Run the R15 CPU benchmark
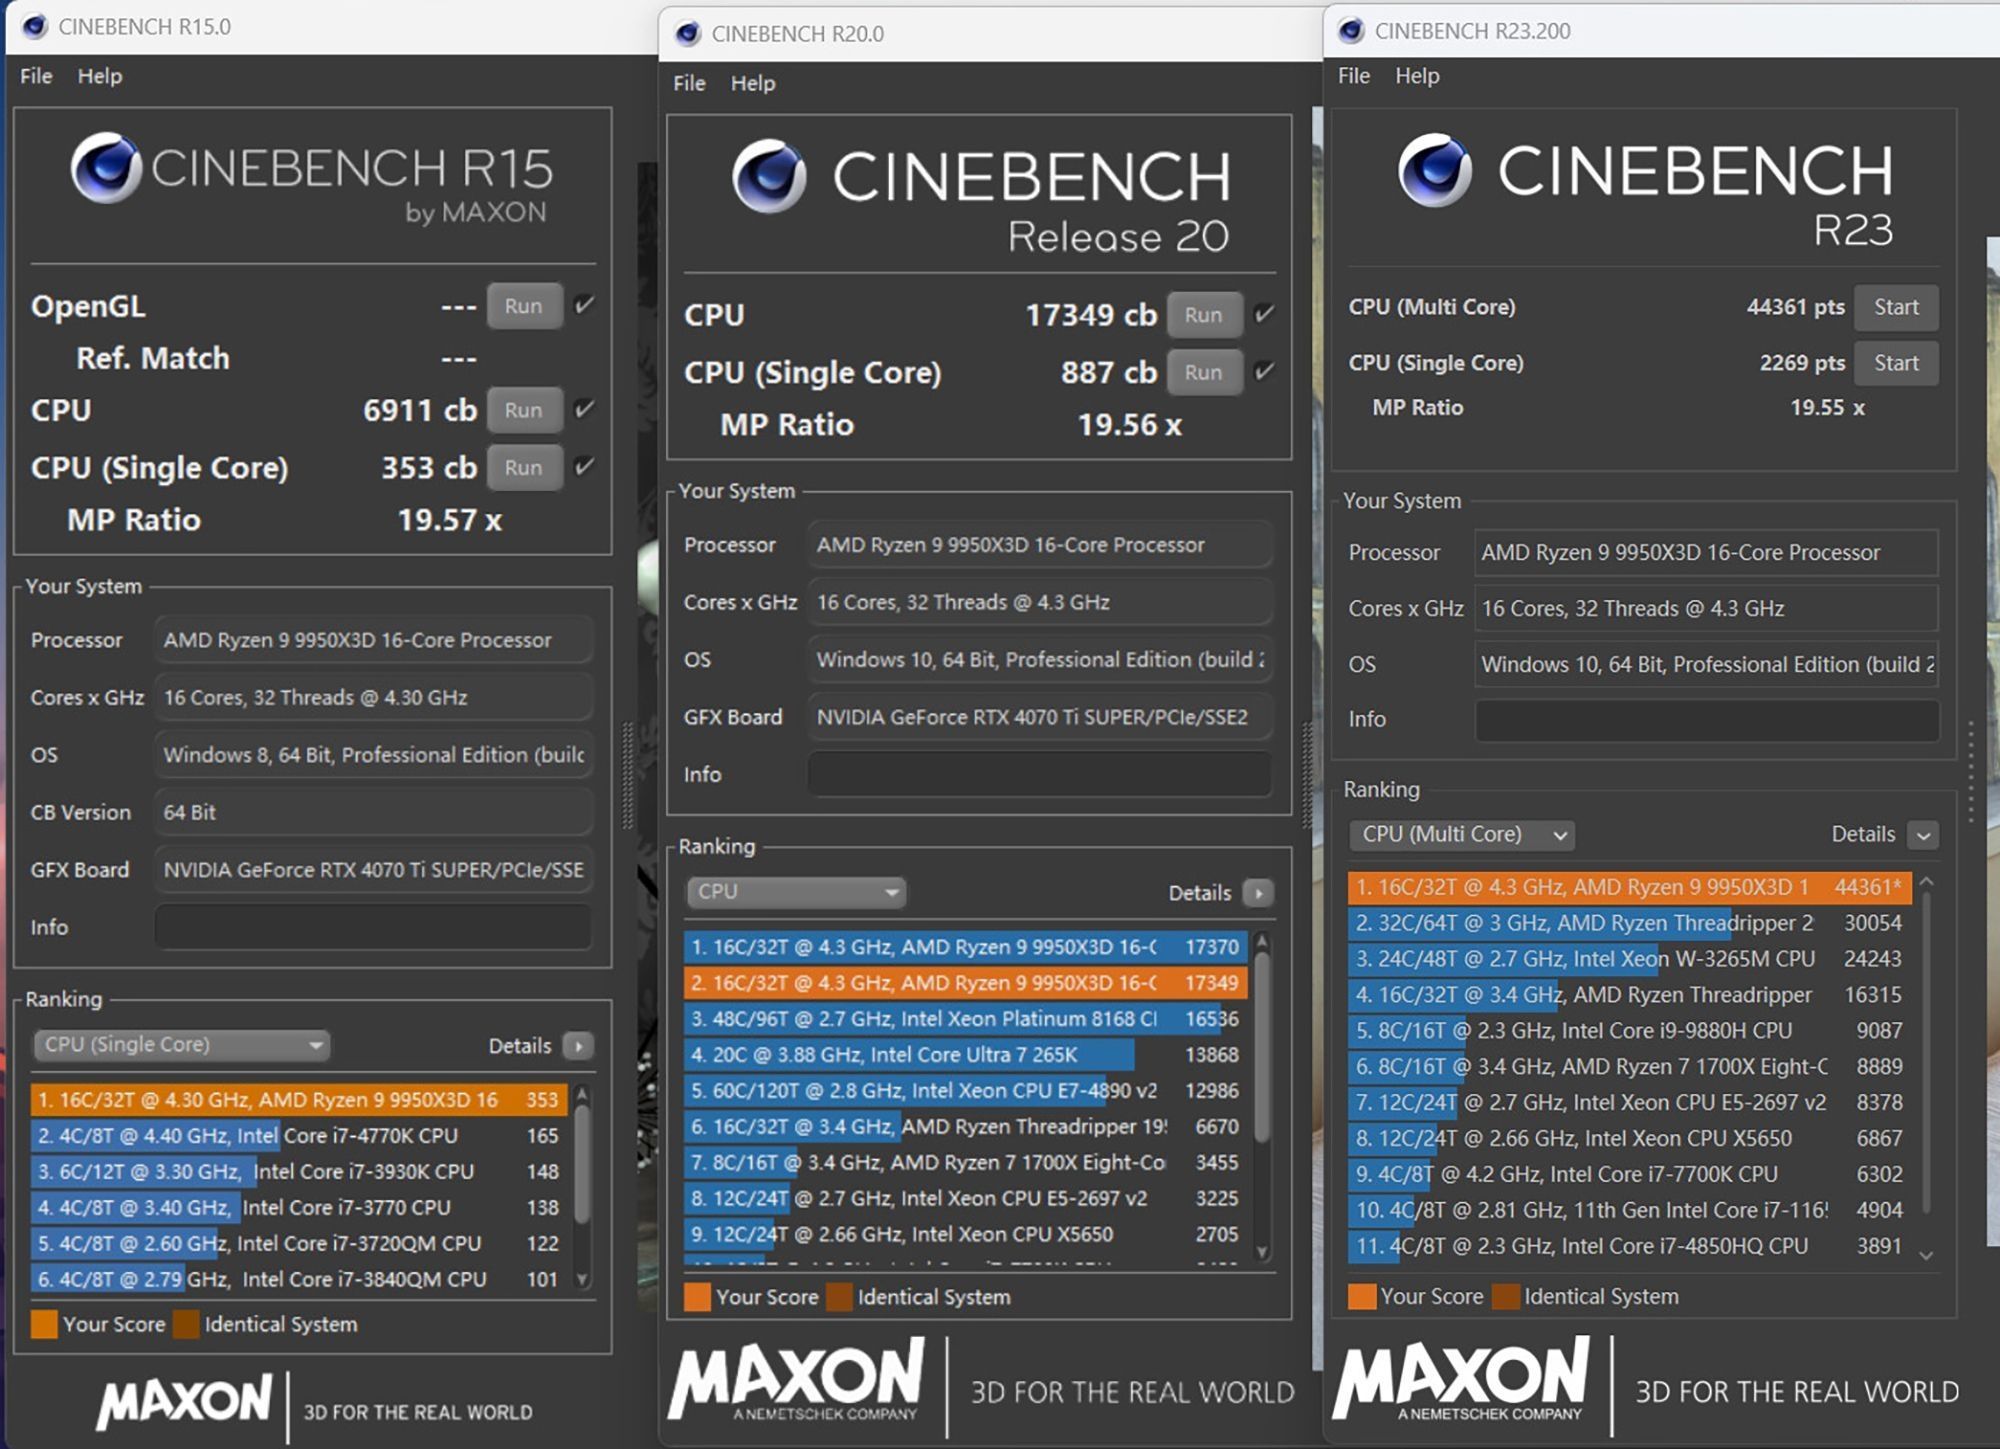Image resolution: width=2000 pixels, height=1449 pixels. click(523, 410)
